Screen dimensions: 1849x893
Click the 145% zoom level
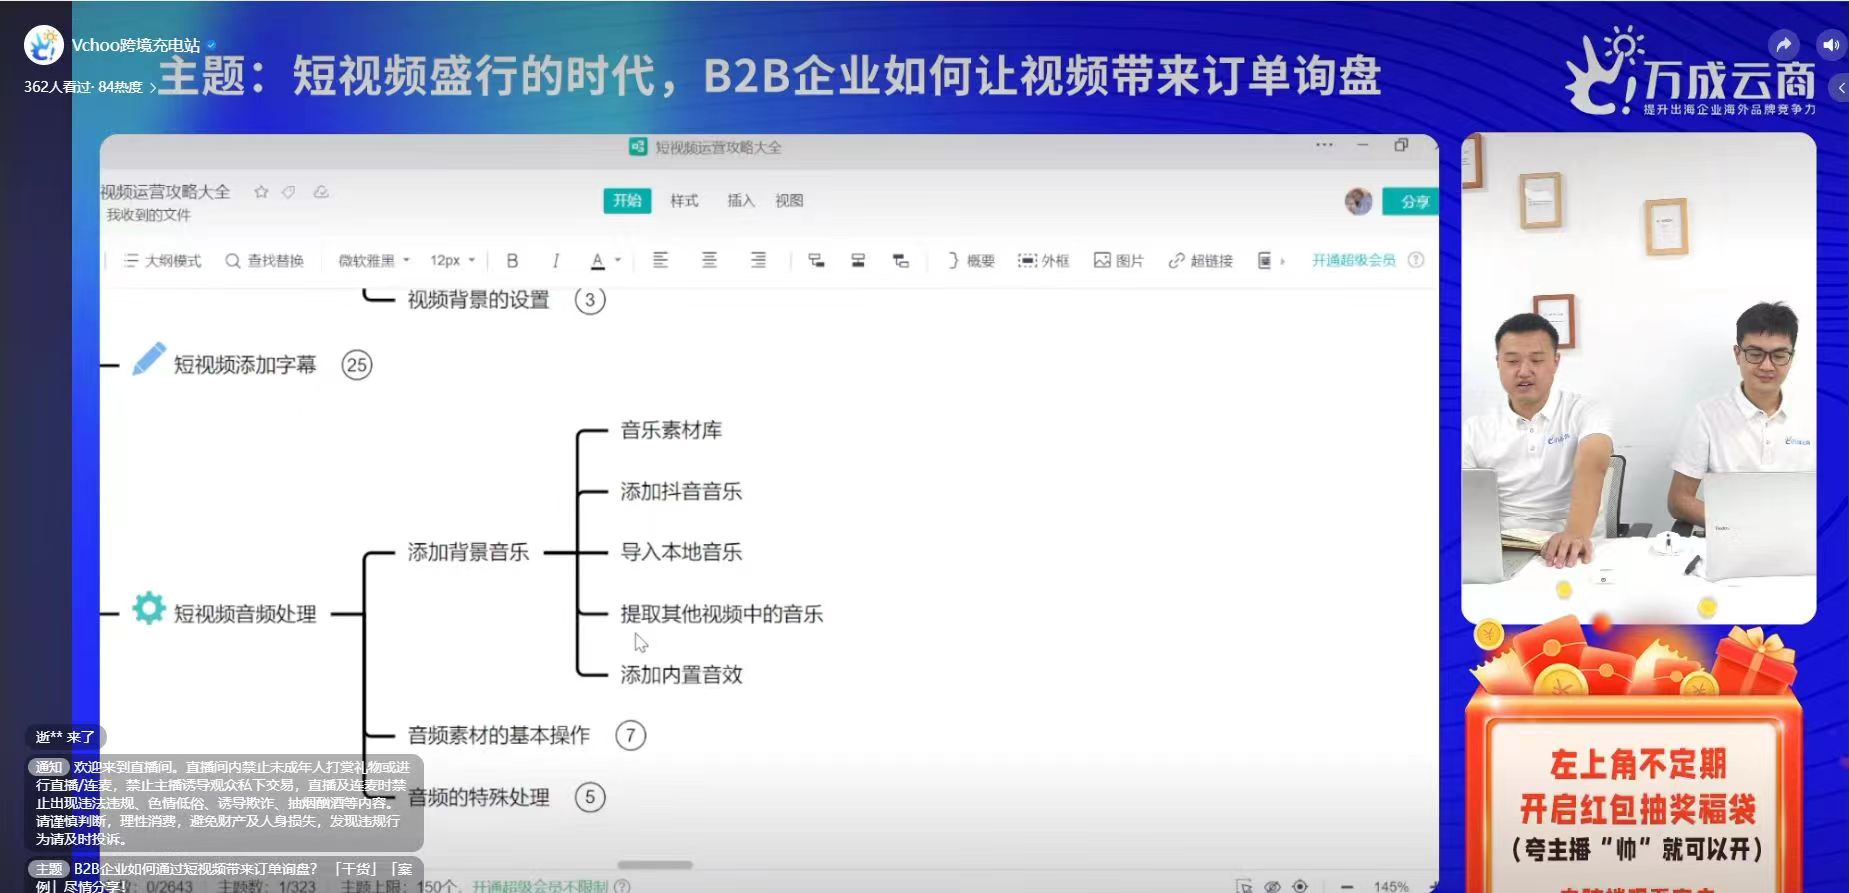[1391, 886]
